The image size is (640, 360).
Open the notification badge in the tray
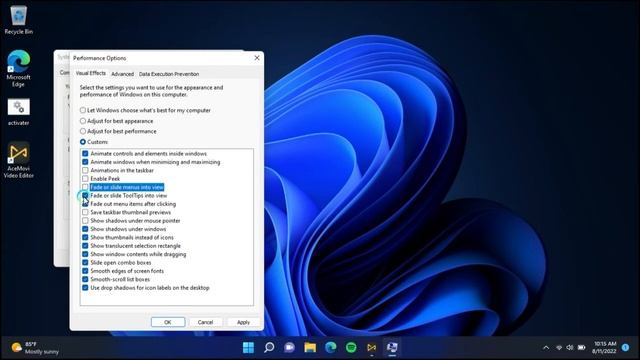625,348
